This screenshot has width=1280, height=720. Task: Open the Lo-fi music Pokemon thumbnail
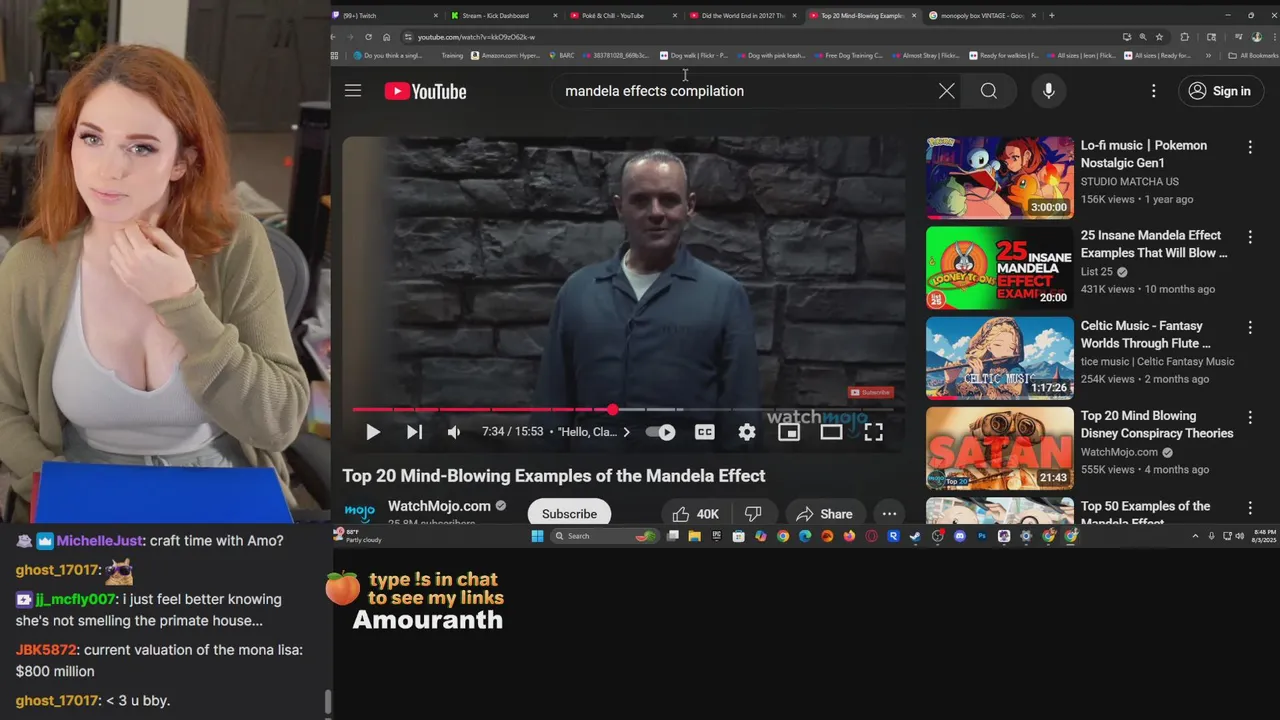(1000, 178)
